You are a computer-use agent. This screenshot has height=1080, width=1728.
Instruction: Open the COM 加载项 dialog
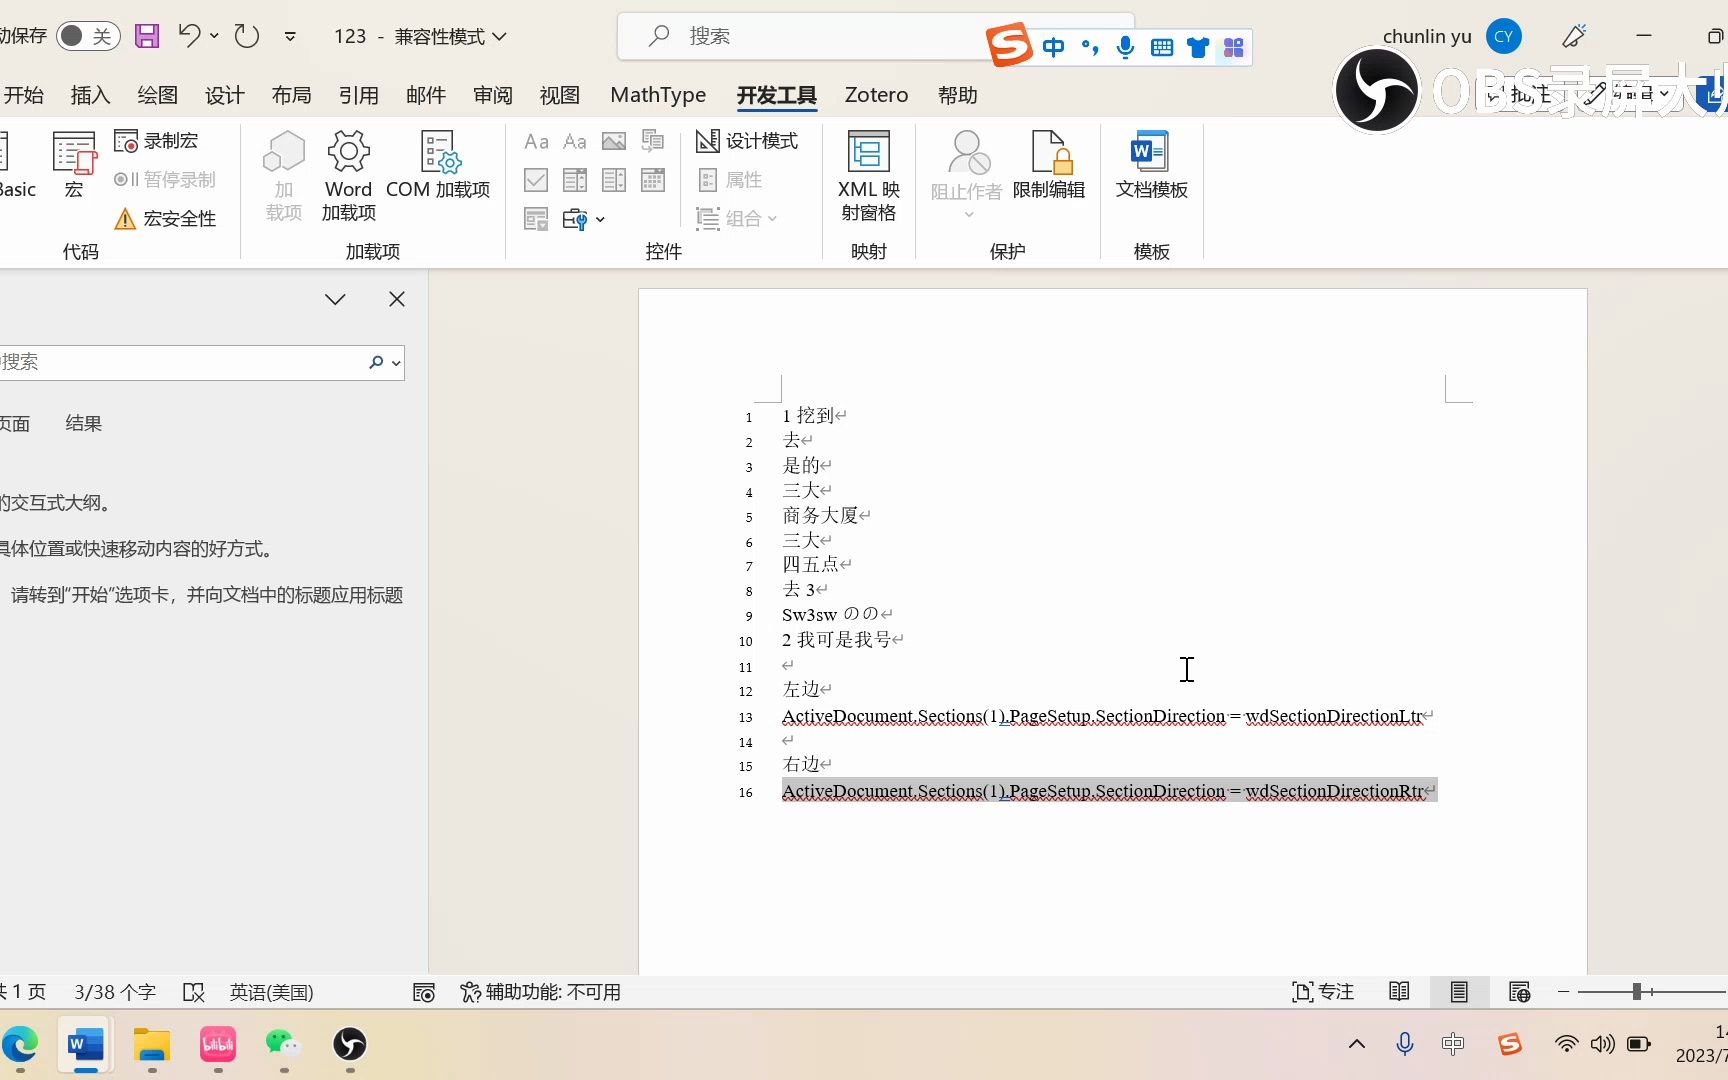pos(439,171)
